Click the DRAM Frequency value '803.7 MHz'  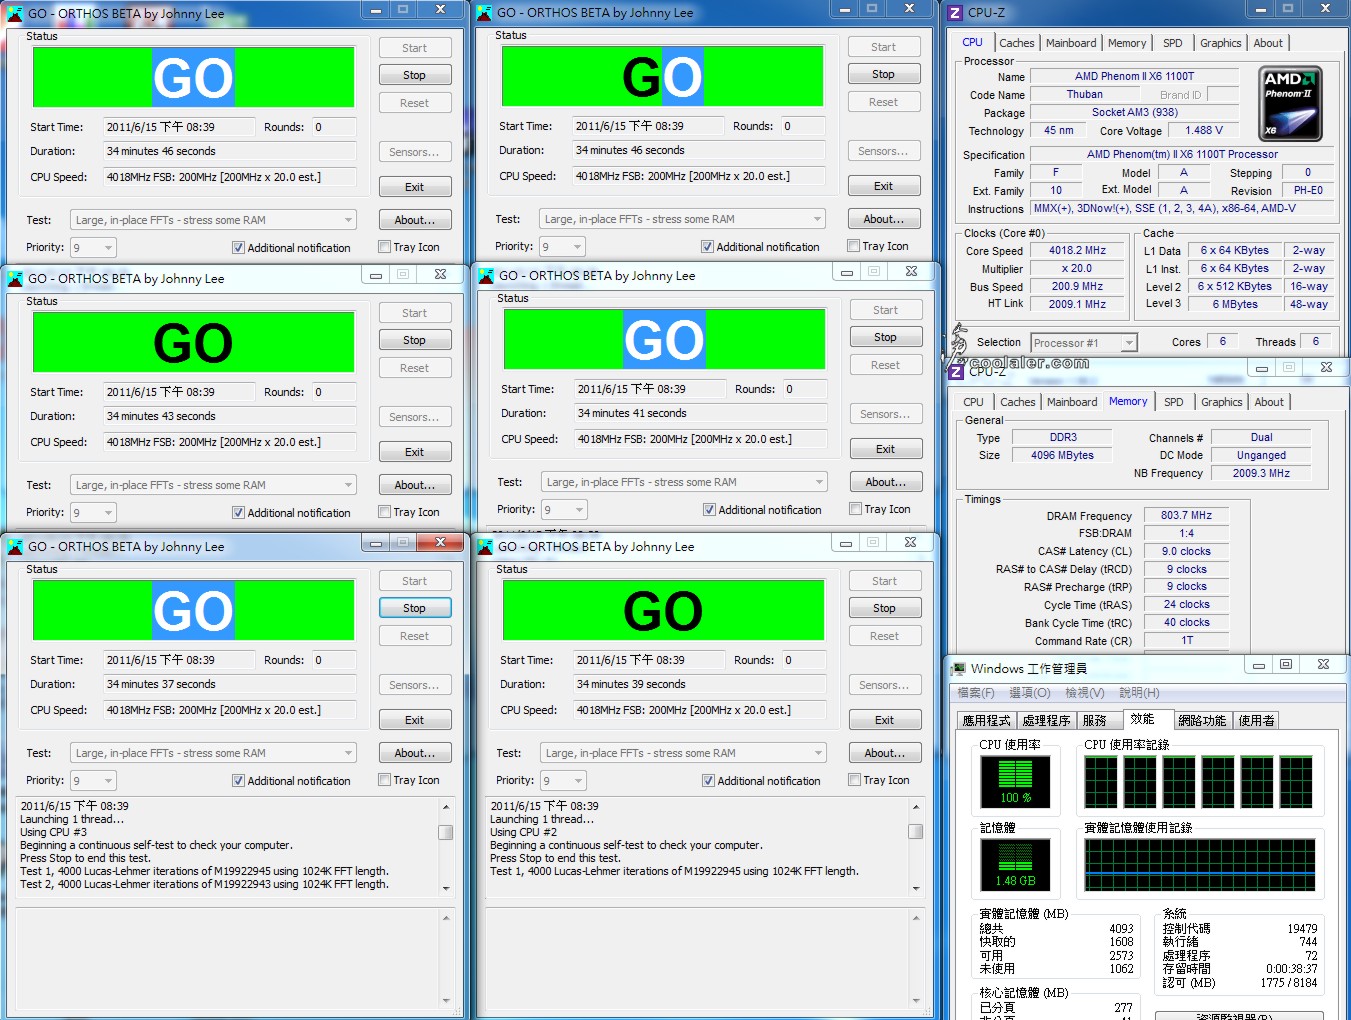pos(1186,515)
